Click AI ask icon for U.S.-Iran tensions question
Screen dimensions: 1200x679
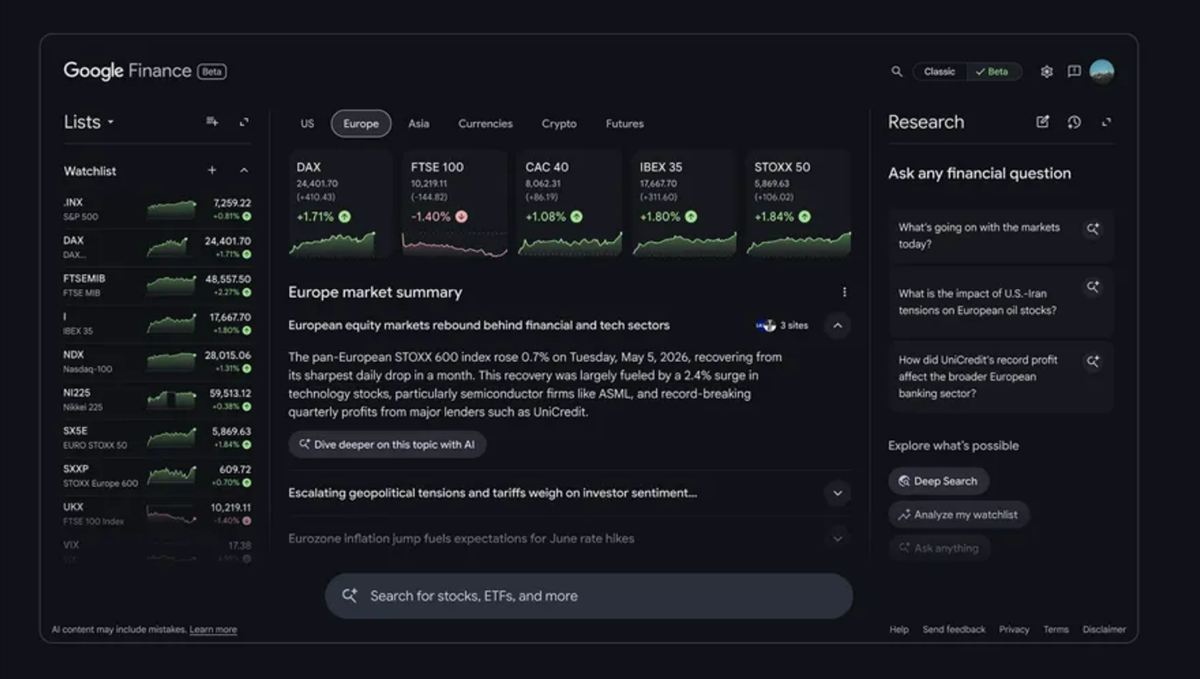(1093, 287)
